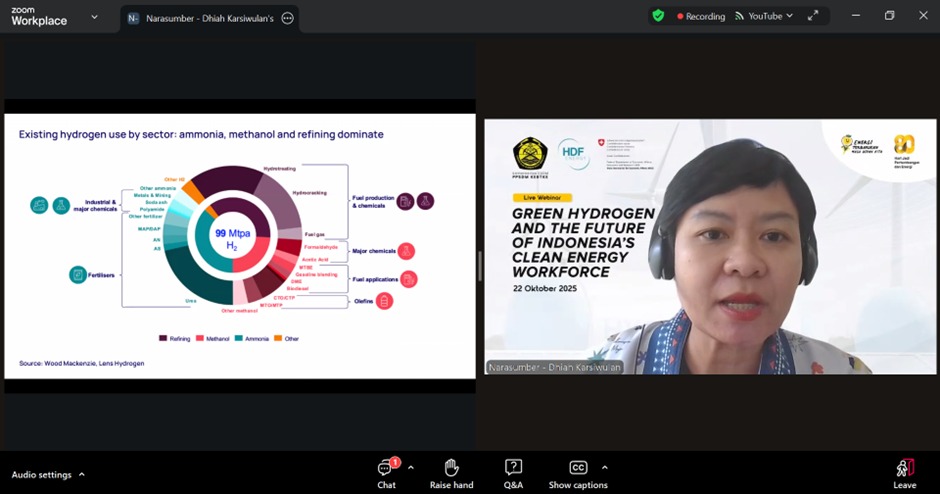Expand the Zoom Workplace dropdown chevron
Viewport: 940px width, 494px height.
[x=94, y=17]
